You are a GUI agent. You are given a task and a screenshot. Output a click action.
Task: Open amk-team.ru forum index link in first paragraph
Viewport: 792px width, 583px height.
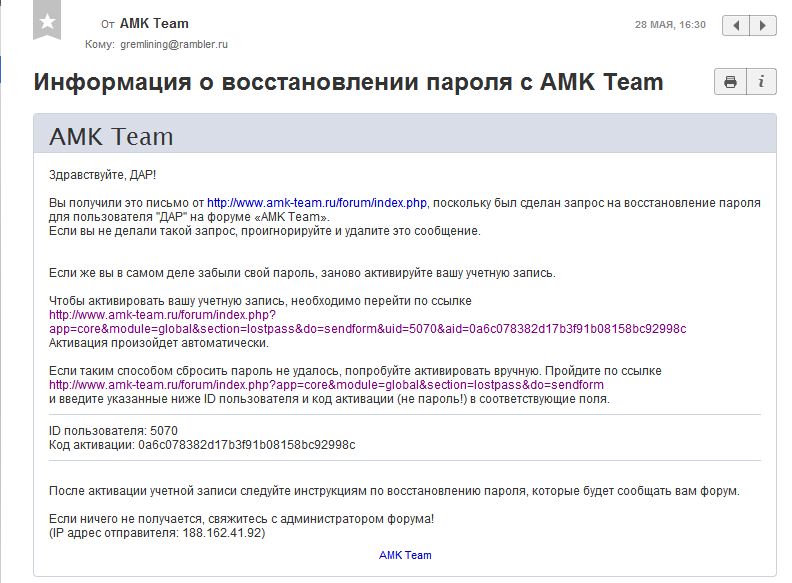point(317,203)
